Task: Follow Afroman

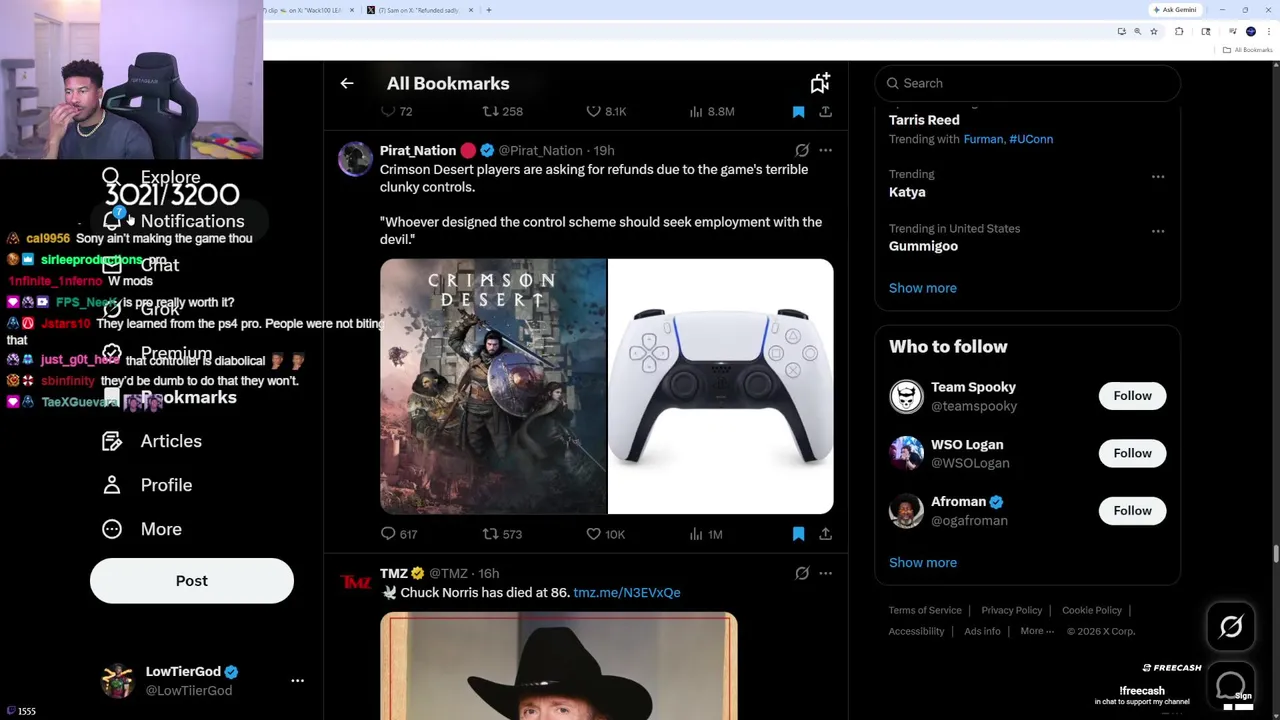Action: point(1132,511)
